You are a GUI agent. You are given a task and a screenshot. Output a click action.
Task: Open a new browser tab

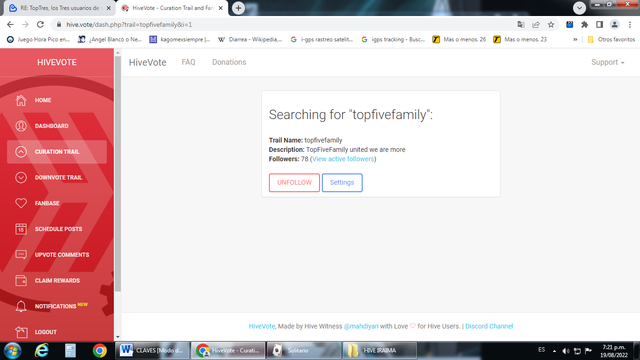coord(238,8)
